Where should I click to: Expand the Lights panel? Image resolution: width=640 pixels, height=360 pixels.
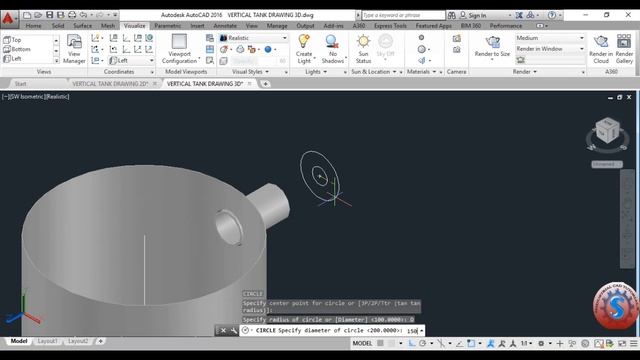pyautogui.click(x=316, y=72)
